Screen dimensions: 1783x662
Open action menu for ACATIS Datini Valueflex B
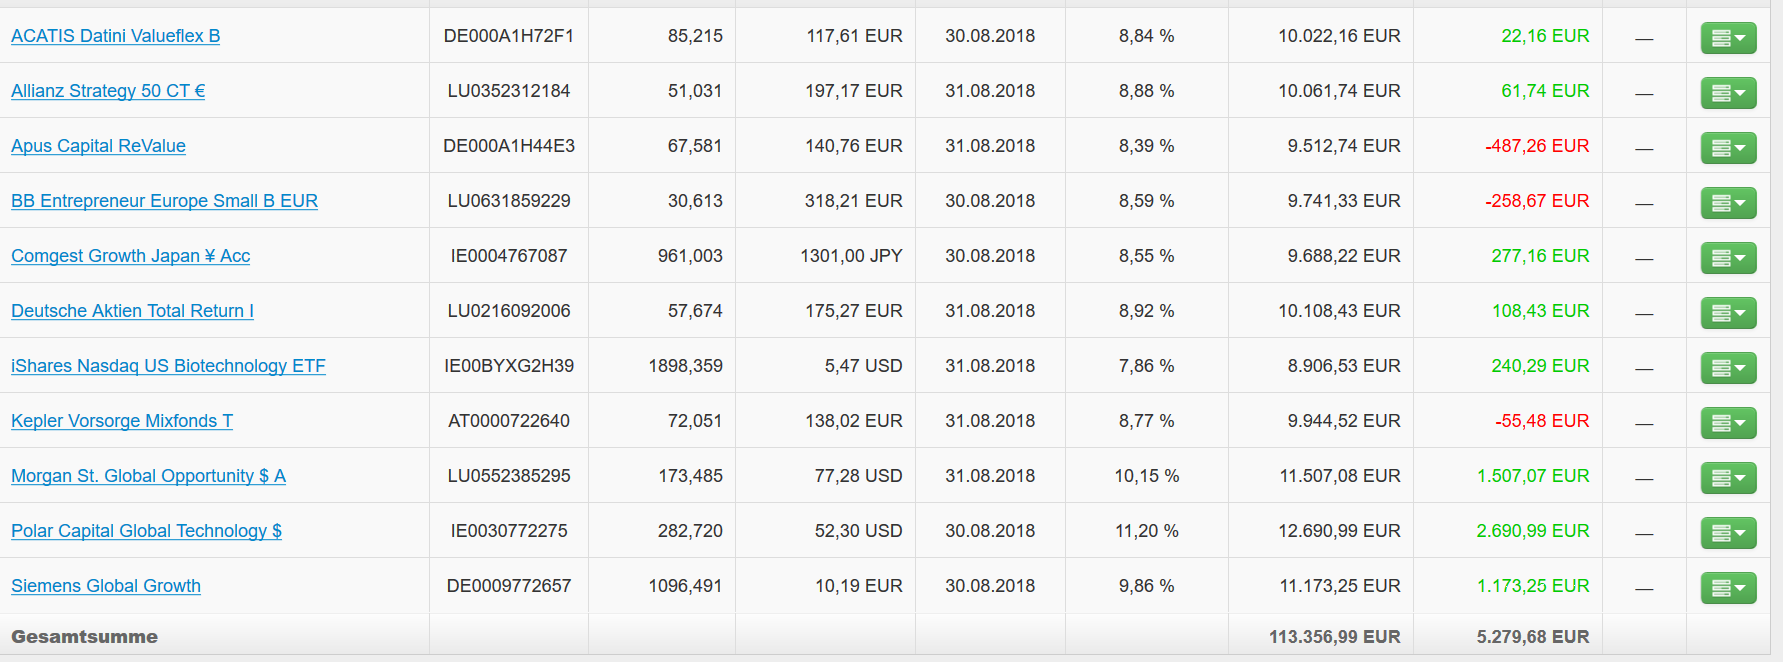(1728, 38)
